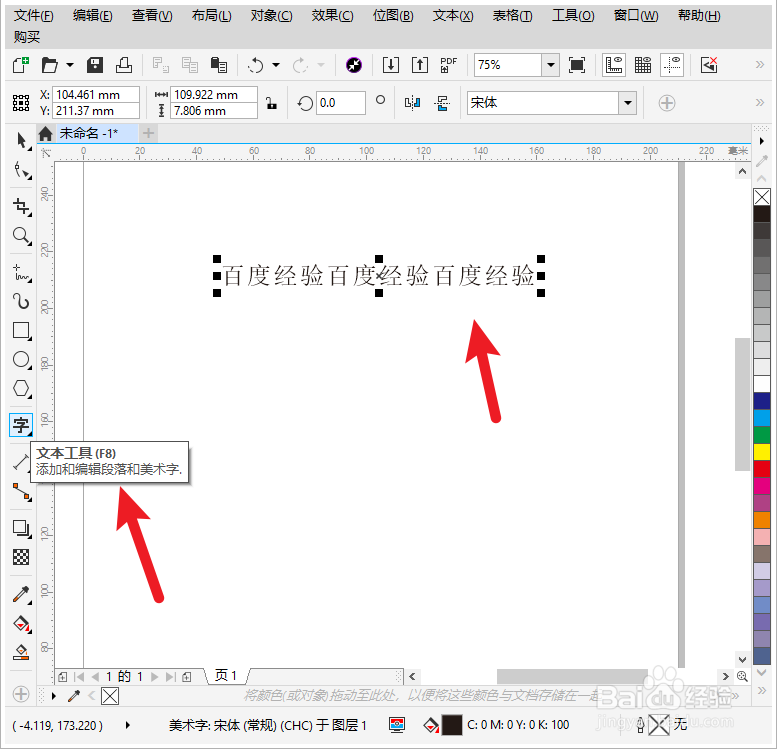The width and height of the screenshot is (777, 749).
Task: Select the Interactive fill tool
Action: (21, 623)
